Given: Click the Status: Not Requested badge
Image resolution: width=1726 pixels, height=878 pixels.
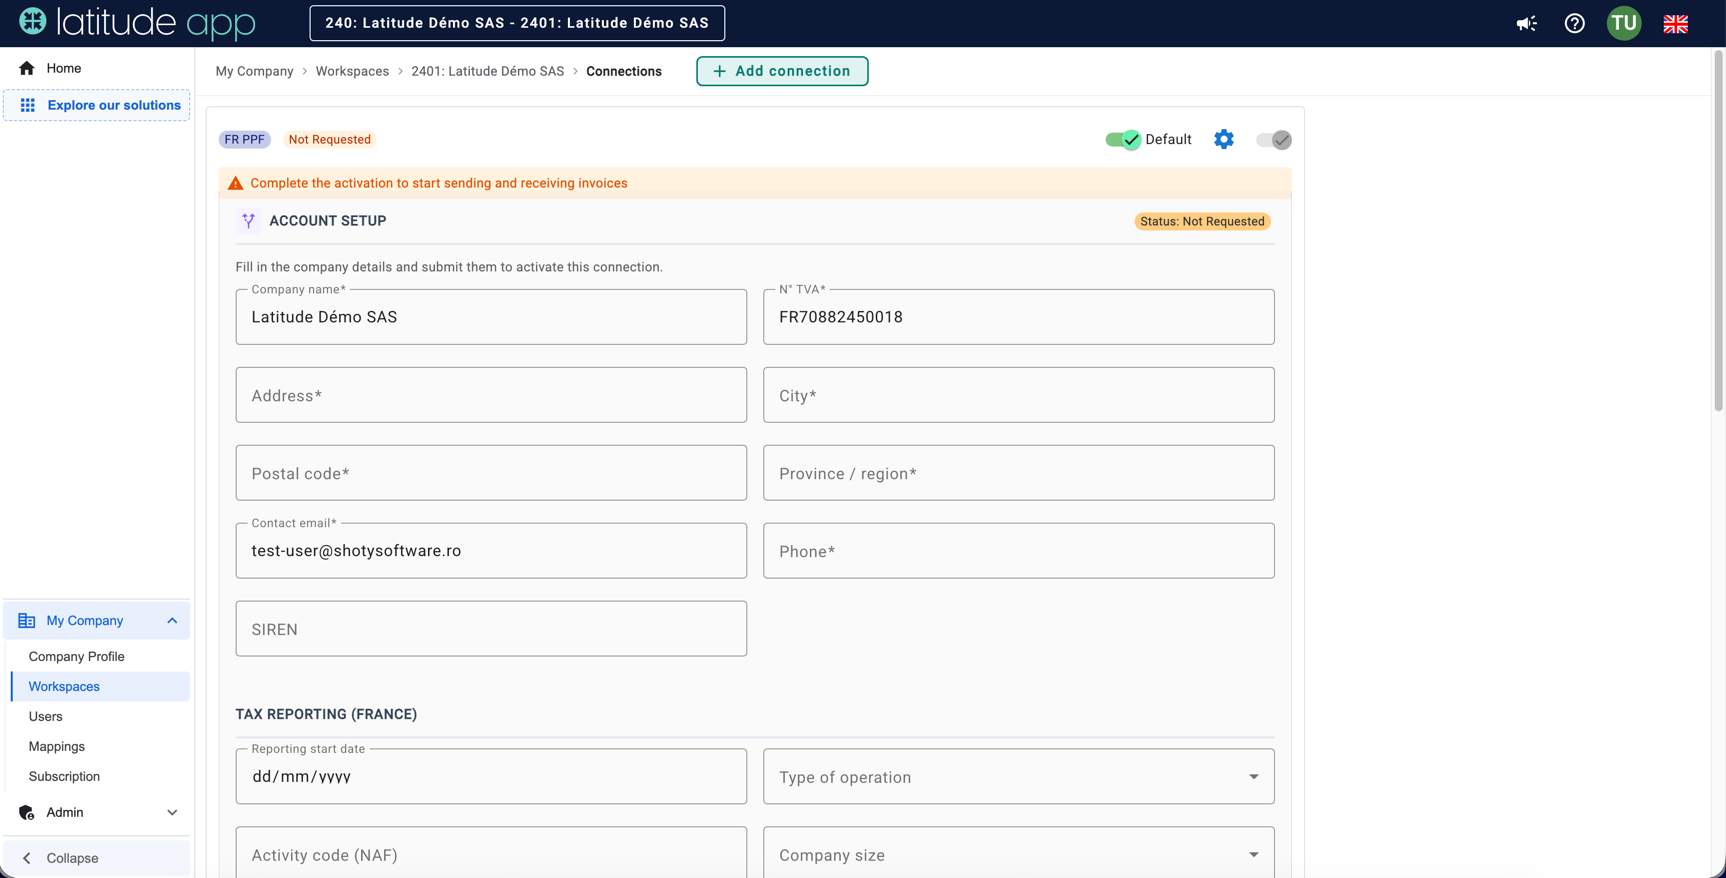Looking at the screenshot, I should 1202,221.
